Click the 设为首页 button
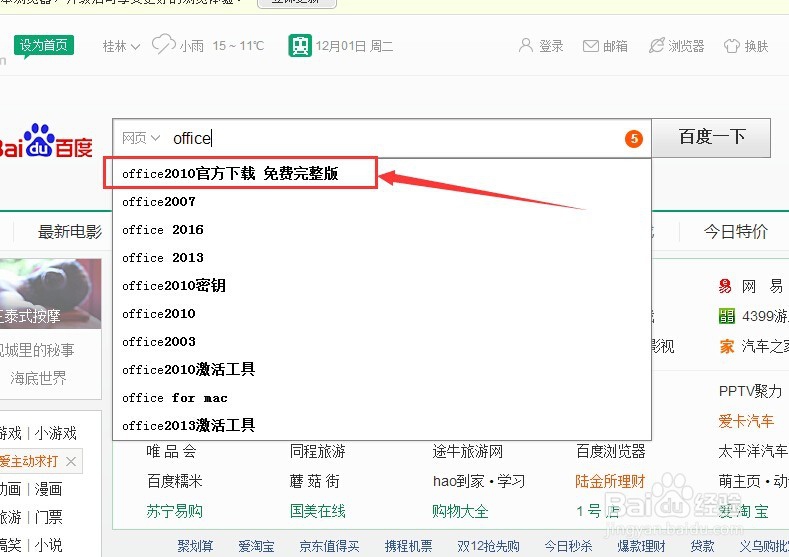 (x=44, y=45)
